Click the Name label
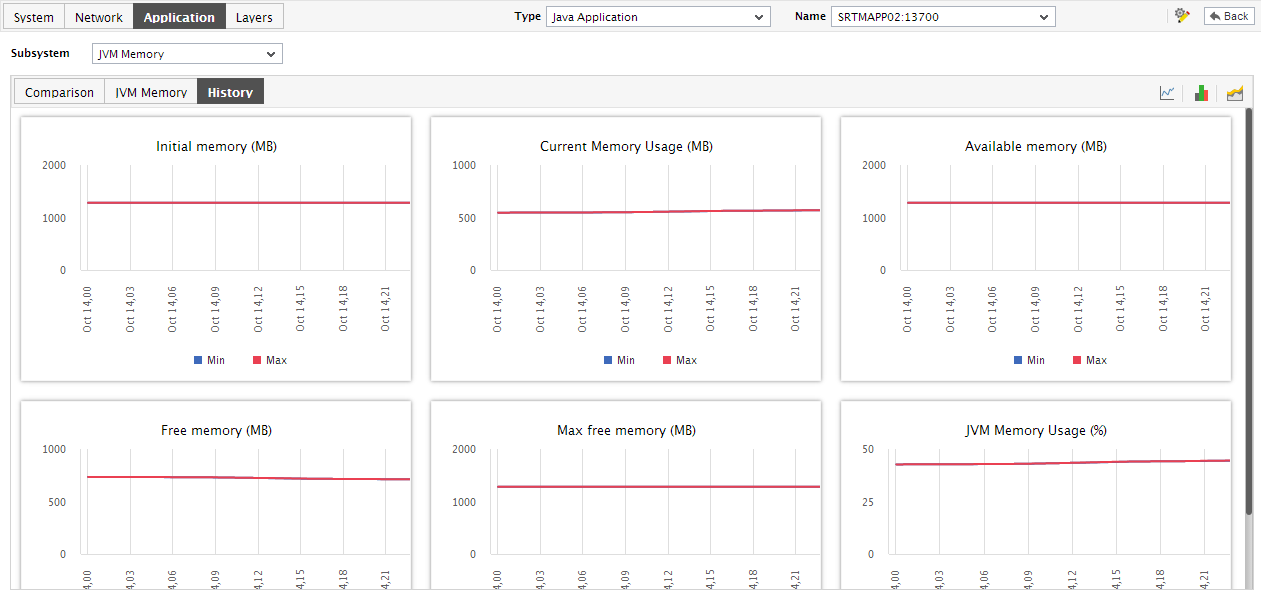The width and height of the screenshot is (1261, 591). (x=811, y=16)
